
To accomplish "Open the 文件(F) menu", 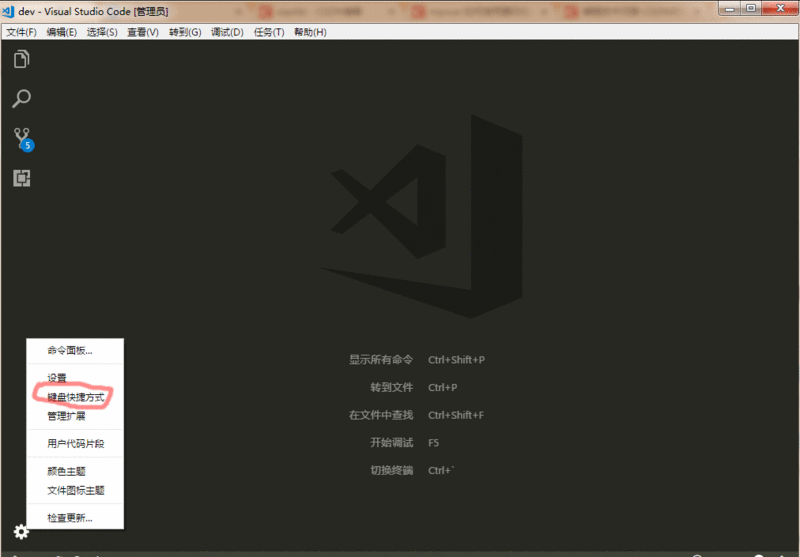I will click(x=21, y=32).
